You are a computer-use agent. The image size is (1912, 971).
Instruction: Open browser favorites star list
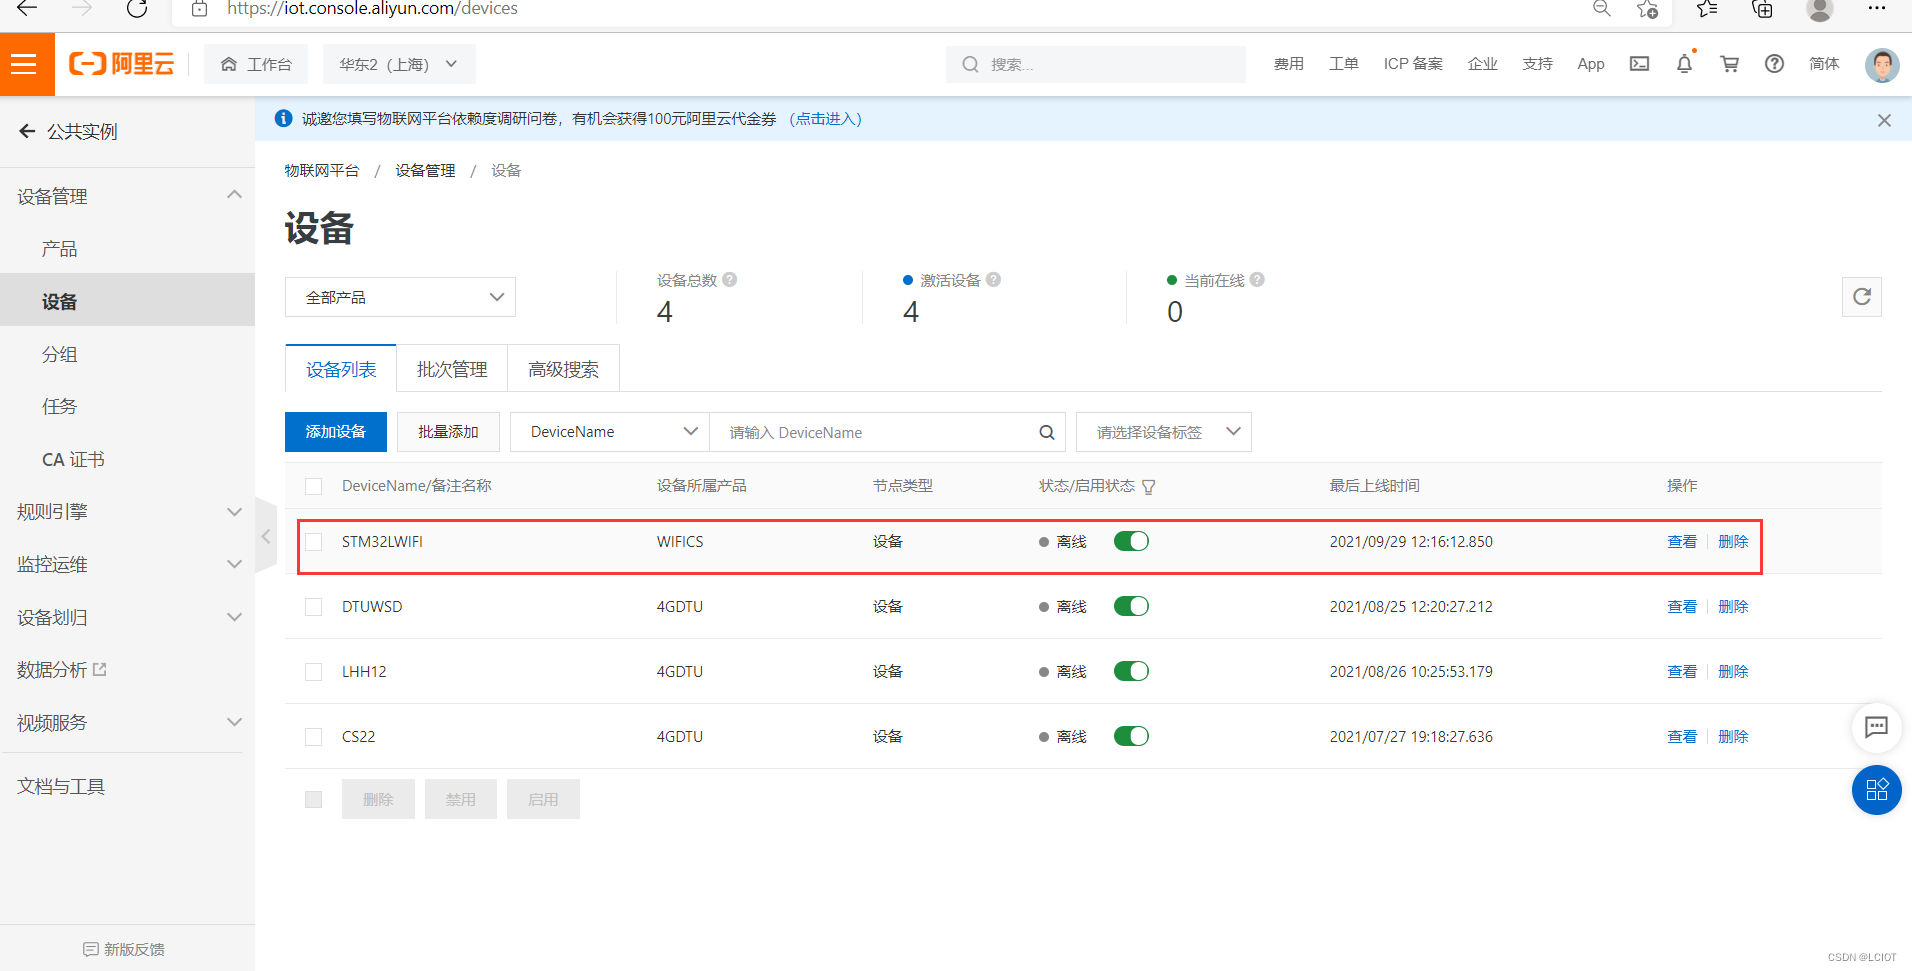coord(1707,9)
